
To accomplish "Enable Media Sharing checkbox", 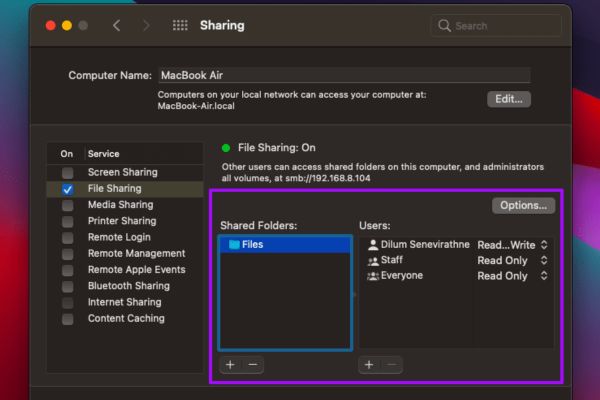I will click(68, 205).
